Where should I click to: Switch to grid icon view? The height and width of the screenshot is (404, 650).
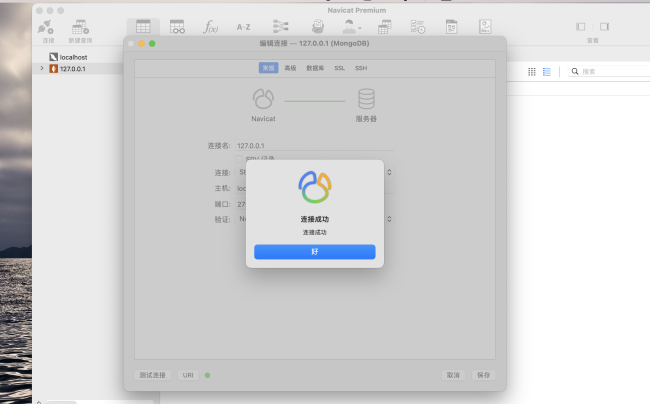tap(532, 72)
